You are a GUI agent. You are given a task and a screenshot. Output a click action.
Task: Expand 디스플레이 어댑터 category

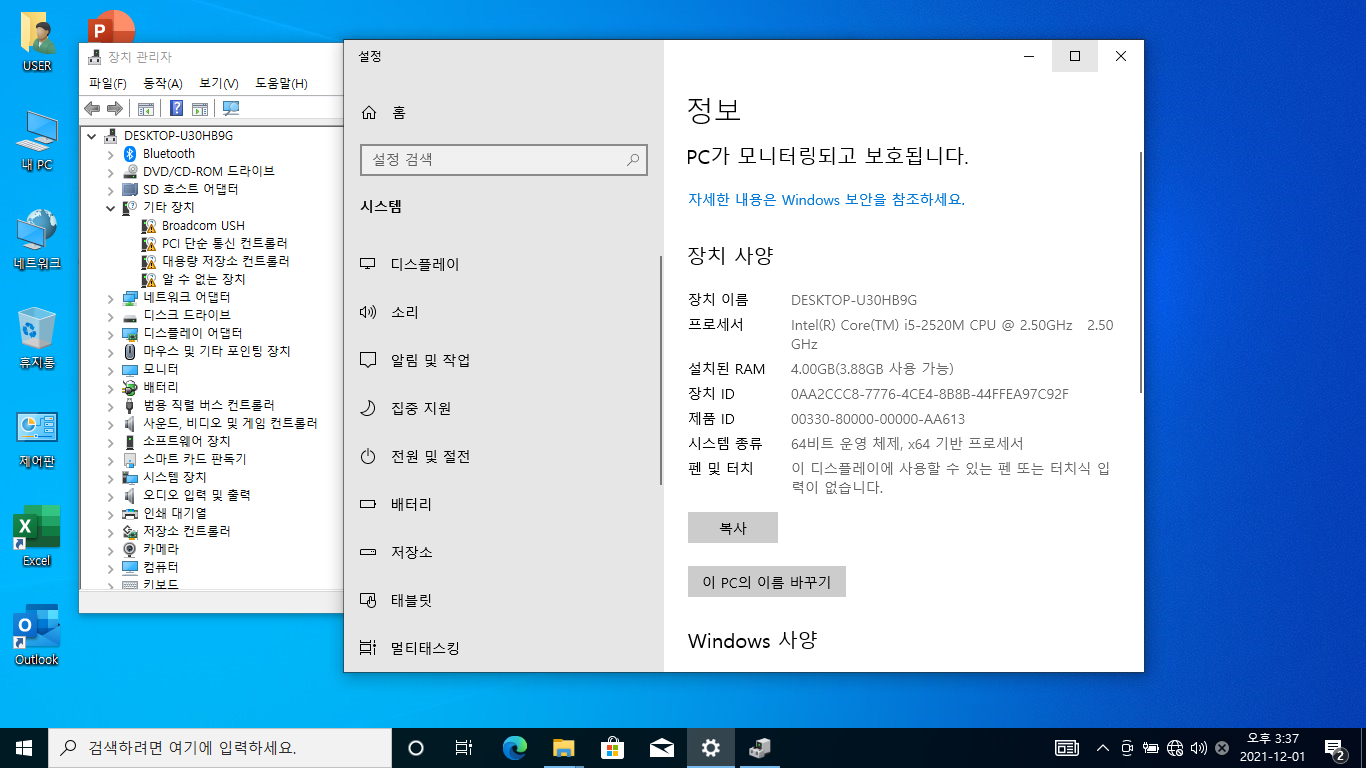(x=111, y=333)
